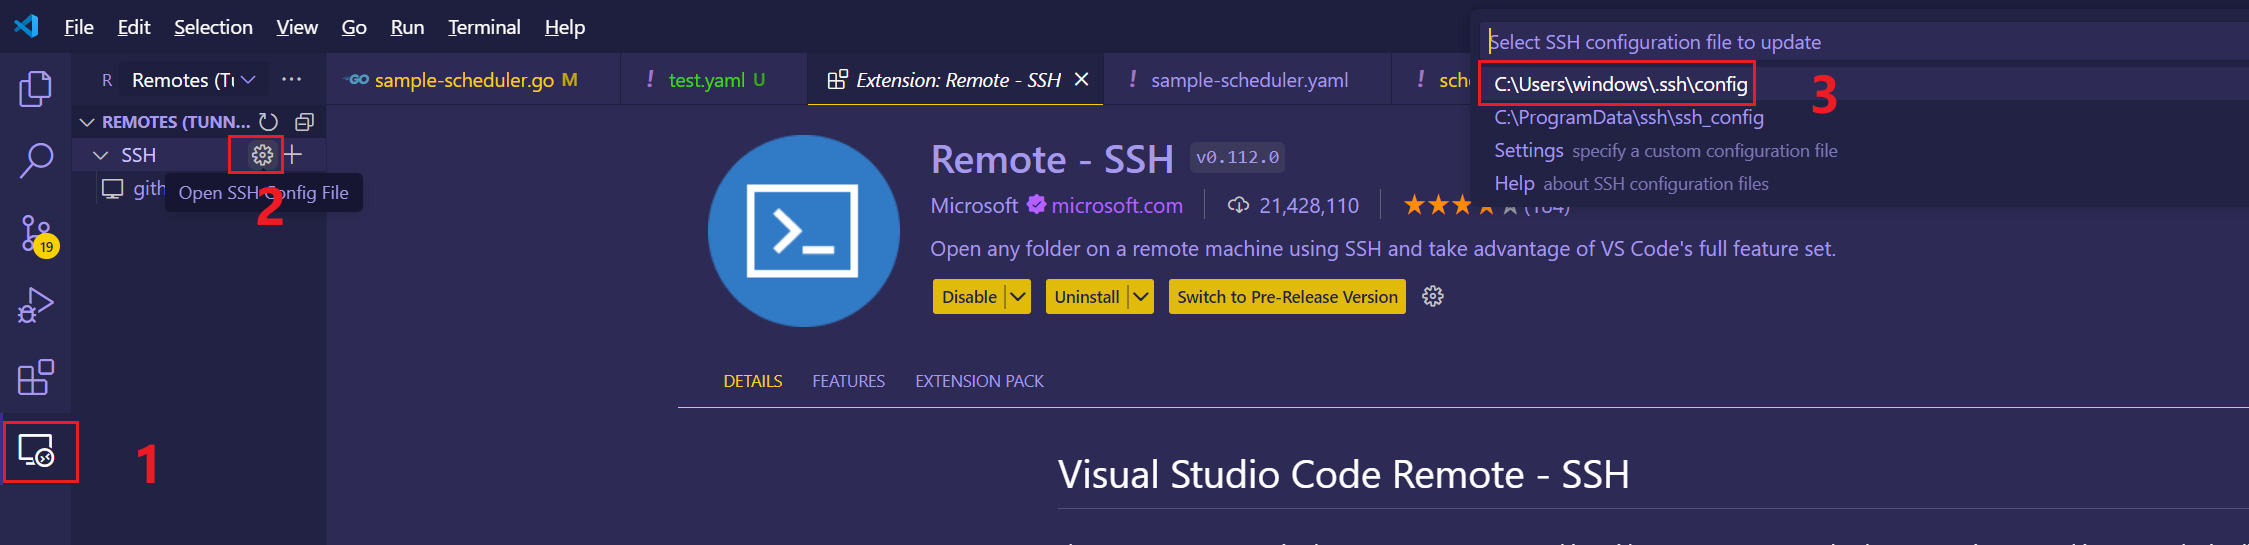
Task: Close the Extension: Remote - SSH tab
Action: click(x=1081, y=79)
